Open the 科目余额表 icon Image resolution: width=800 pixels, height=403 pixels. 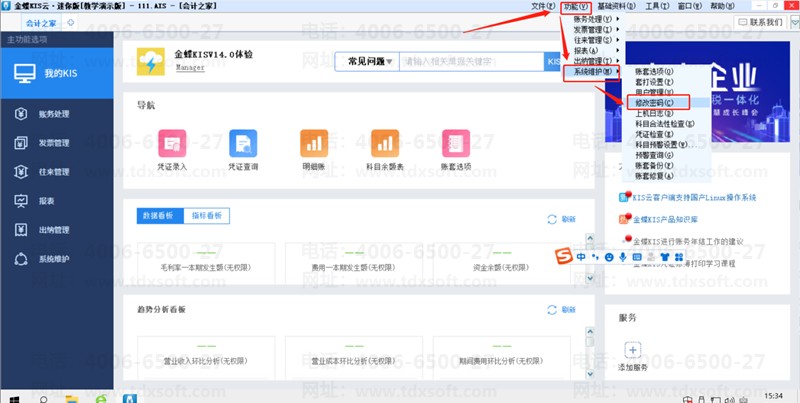coord(385,143)
